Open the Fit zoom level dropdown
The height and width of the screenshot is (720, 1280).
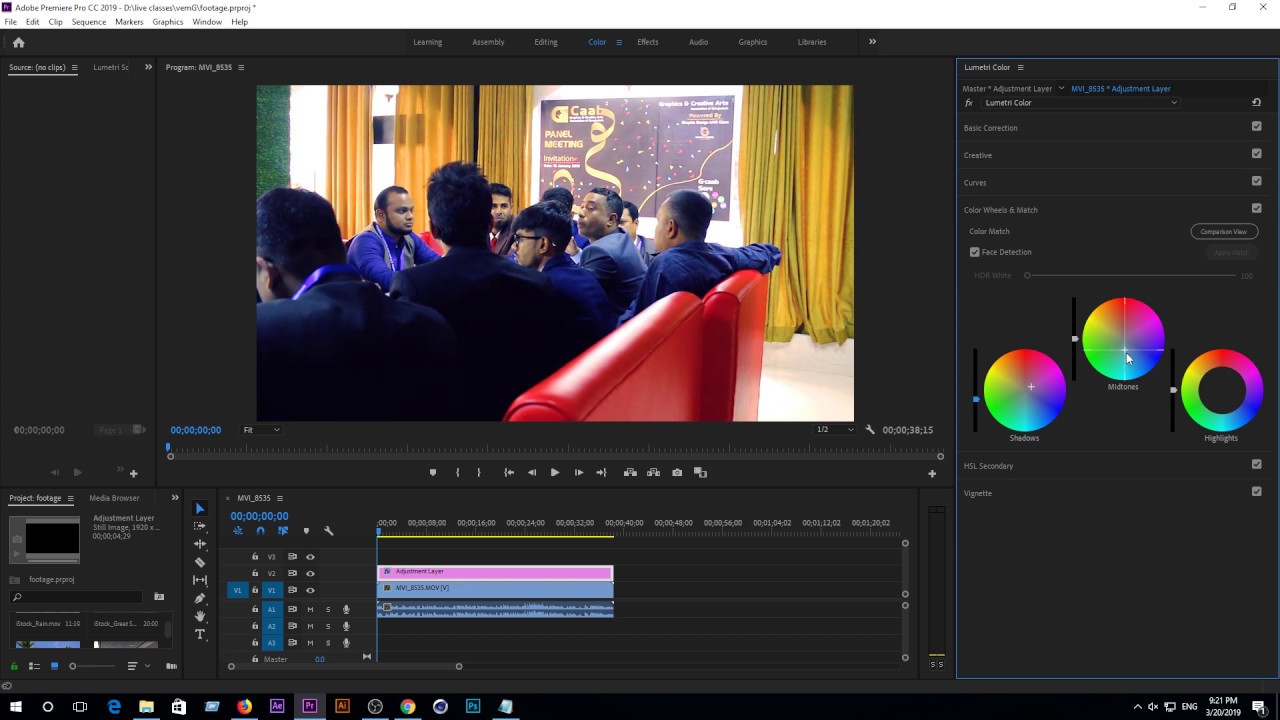click(x=262, y=430)
